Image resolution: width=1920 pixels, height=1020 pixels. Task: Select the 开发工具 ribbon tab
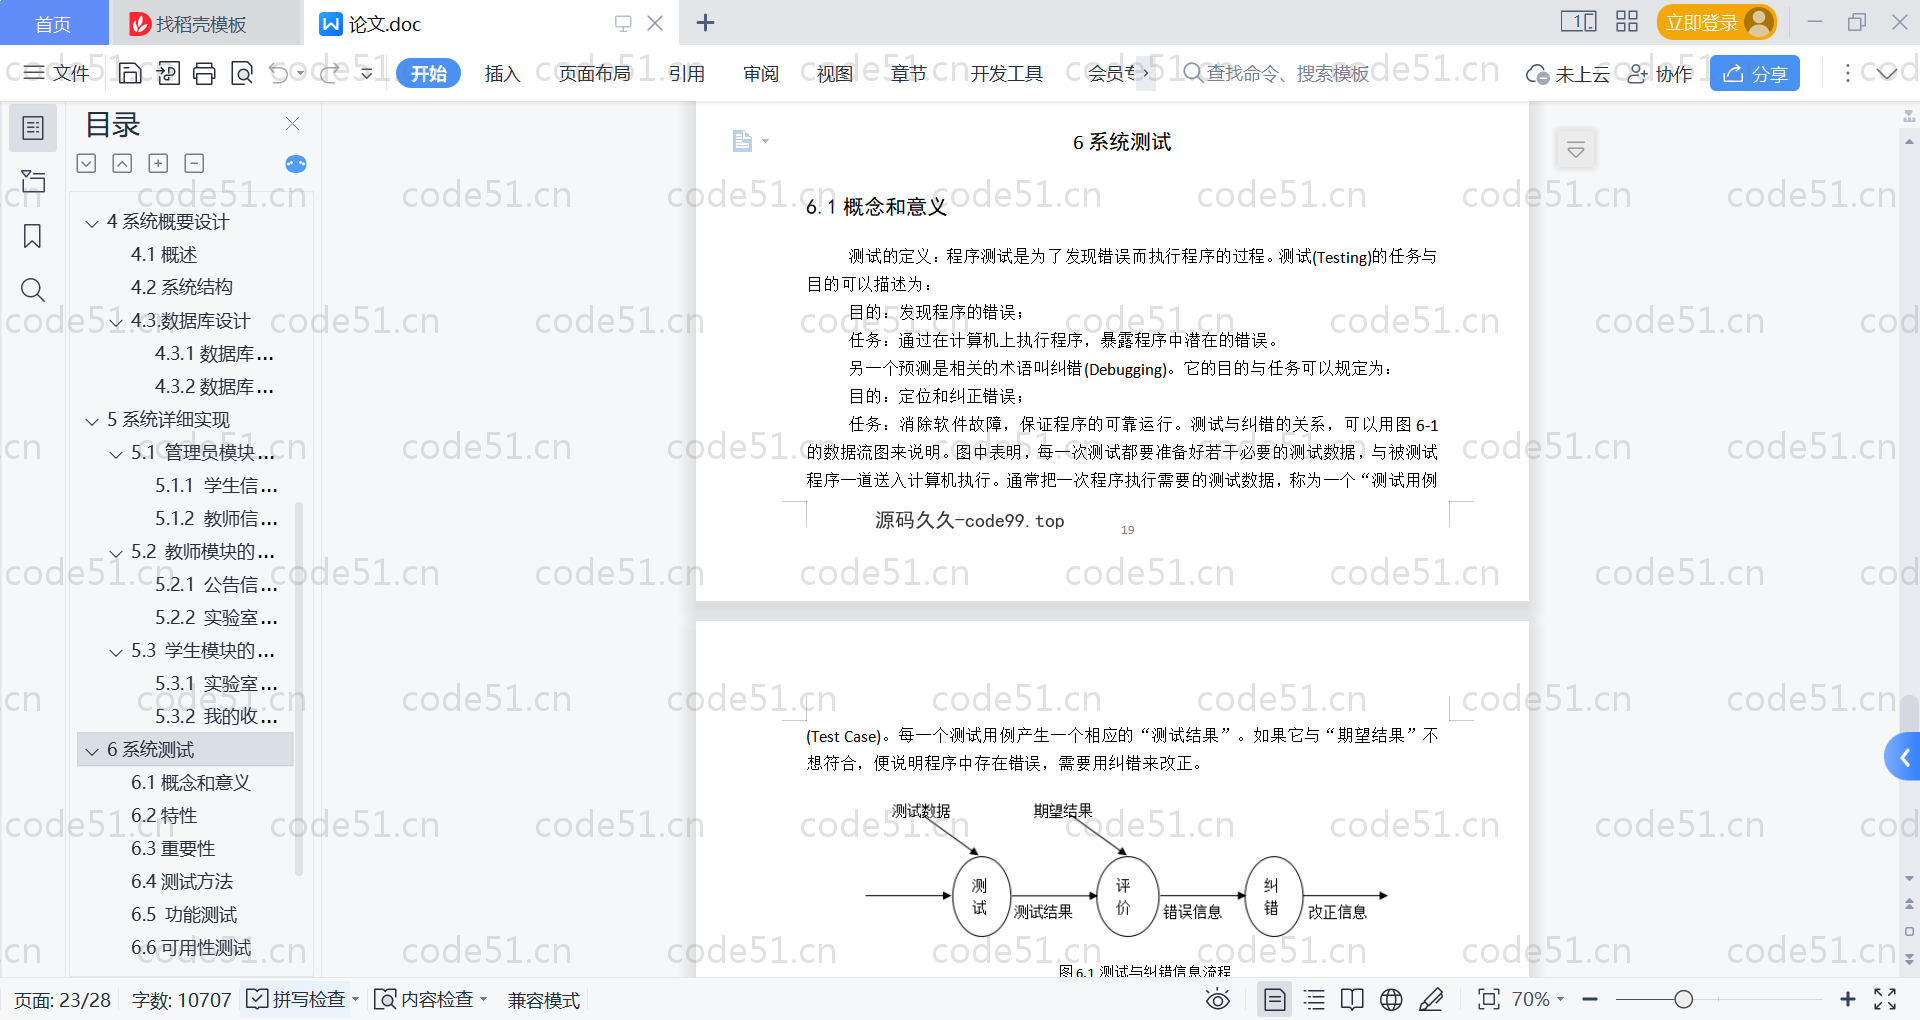click(1006, 73)
